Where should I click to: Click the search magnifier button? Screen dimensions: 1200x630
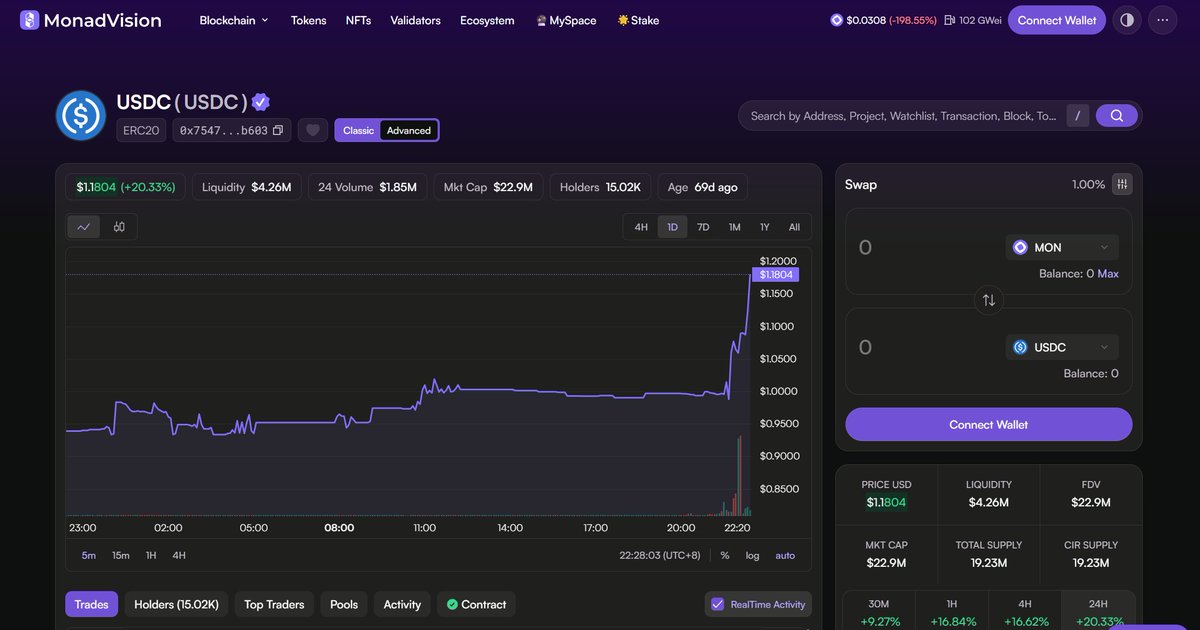(1117, 116)
